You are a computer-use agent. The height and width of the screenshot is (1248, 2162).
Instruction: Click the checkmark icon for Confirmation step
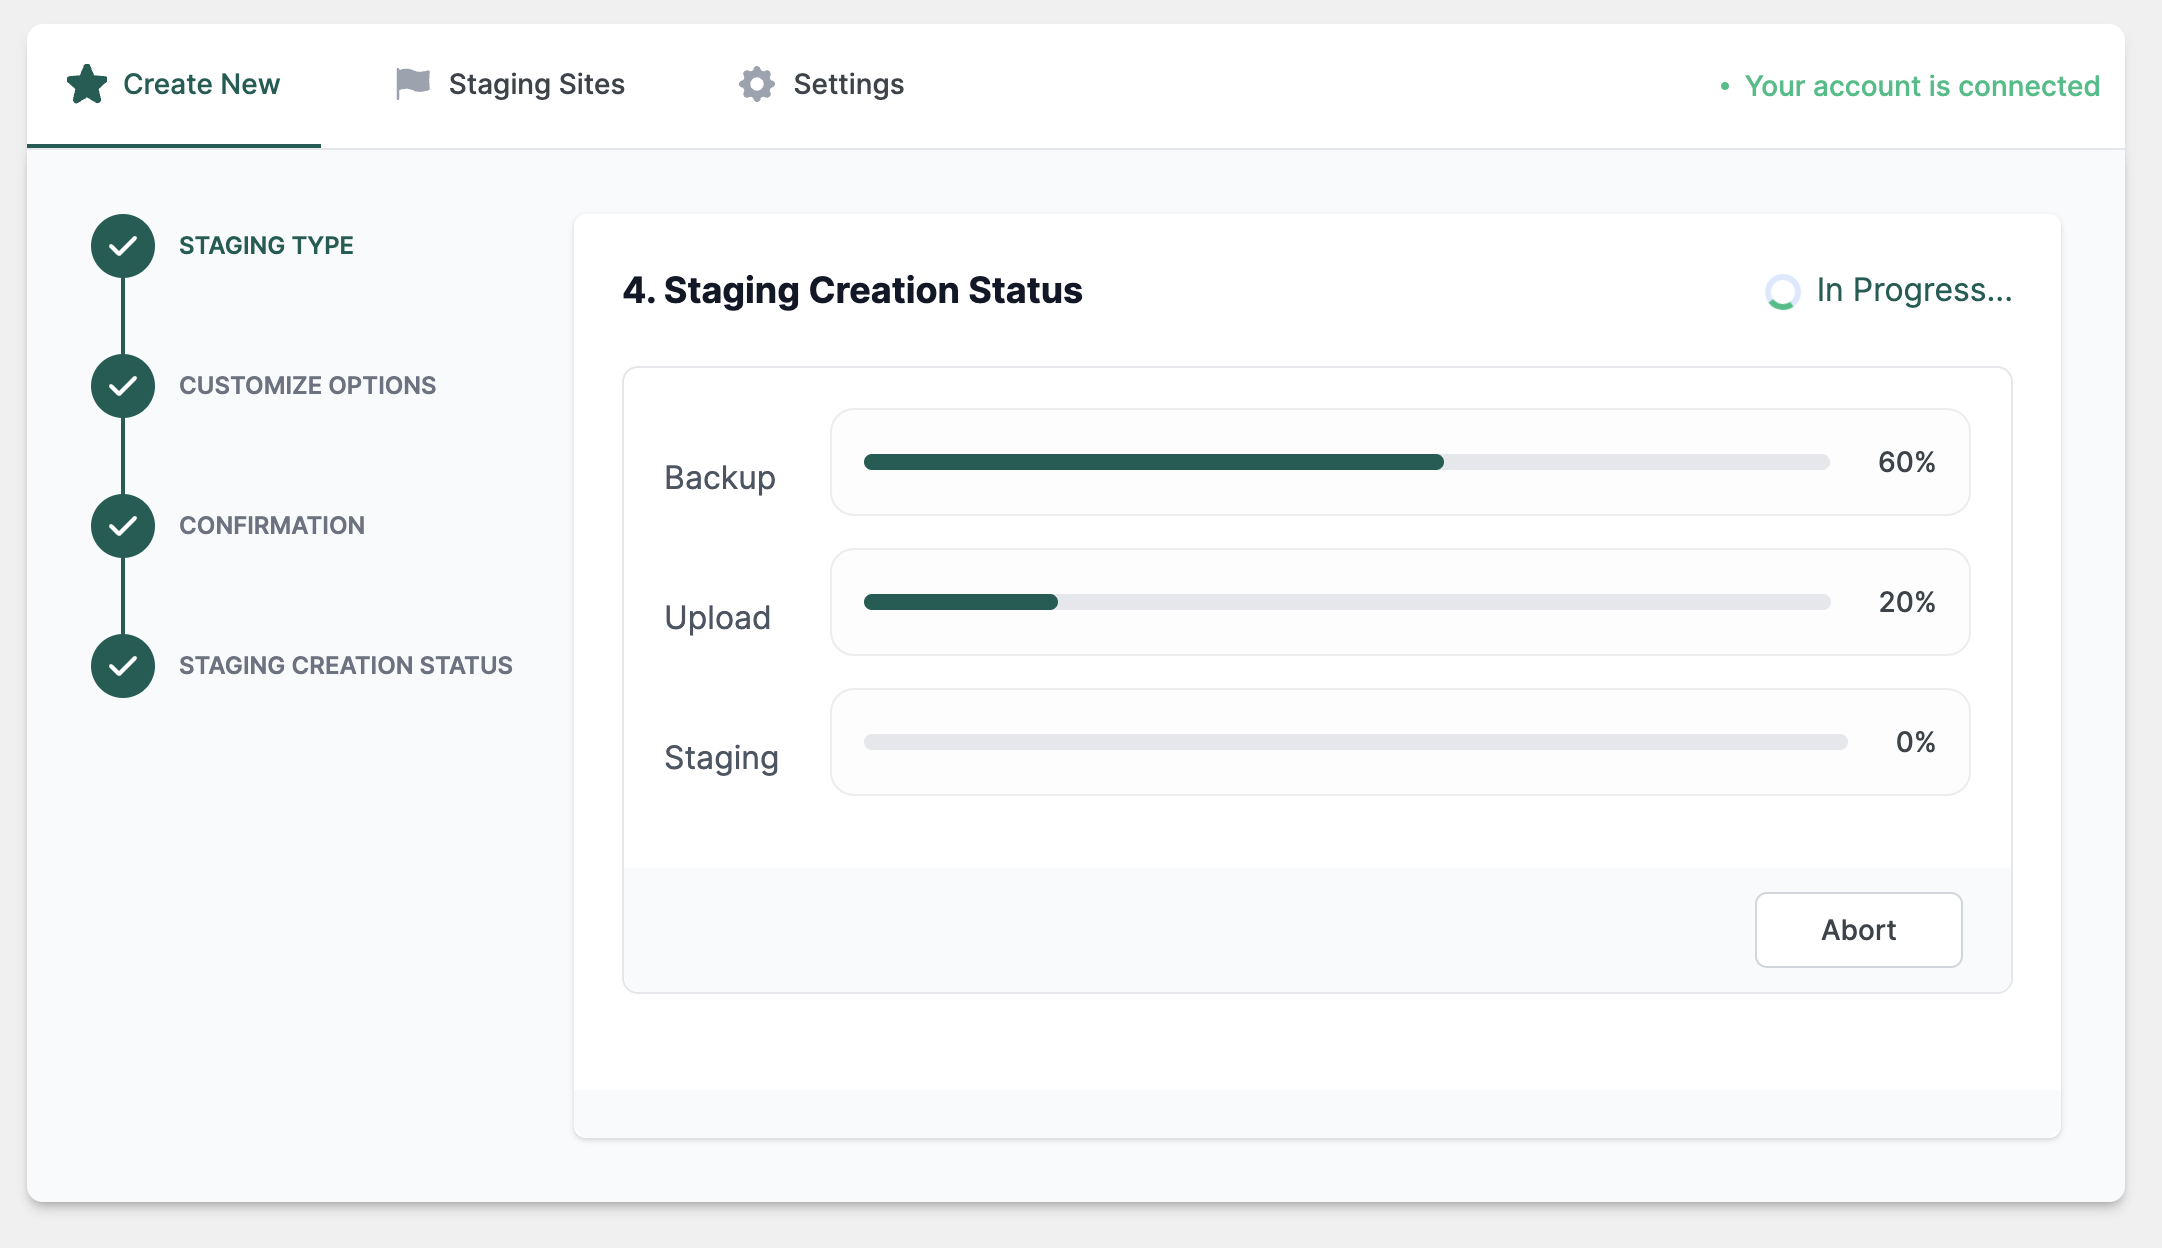pos(122,525)
